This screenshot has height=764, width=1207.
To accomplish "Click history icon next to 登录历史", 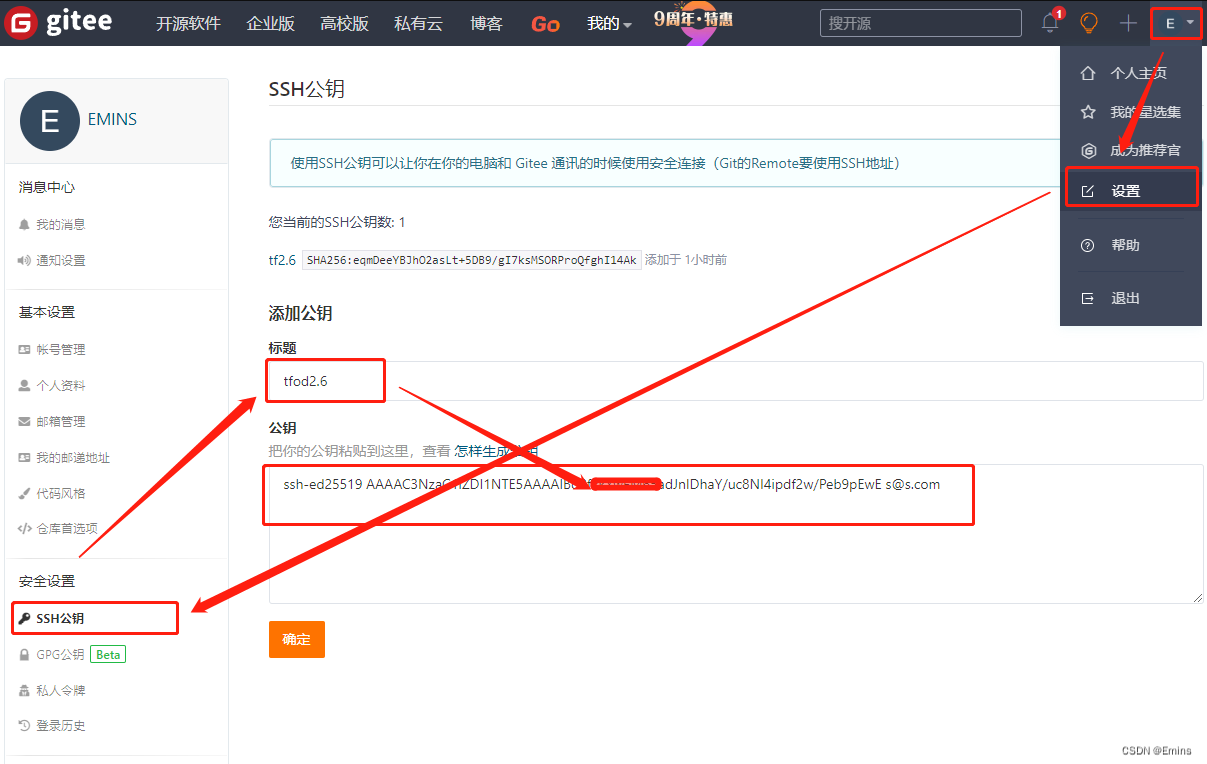I will coord(25,725).
